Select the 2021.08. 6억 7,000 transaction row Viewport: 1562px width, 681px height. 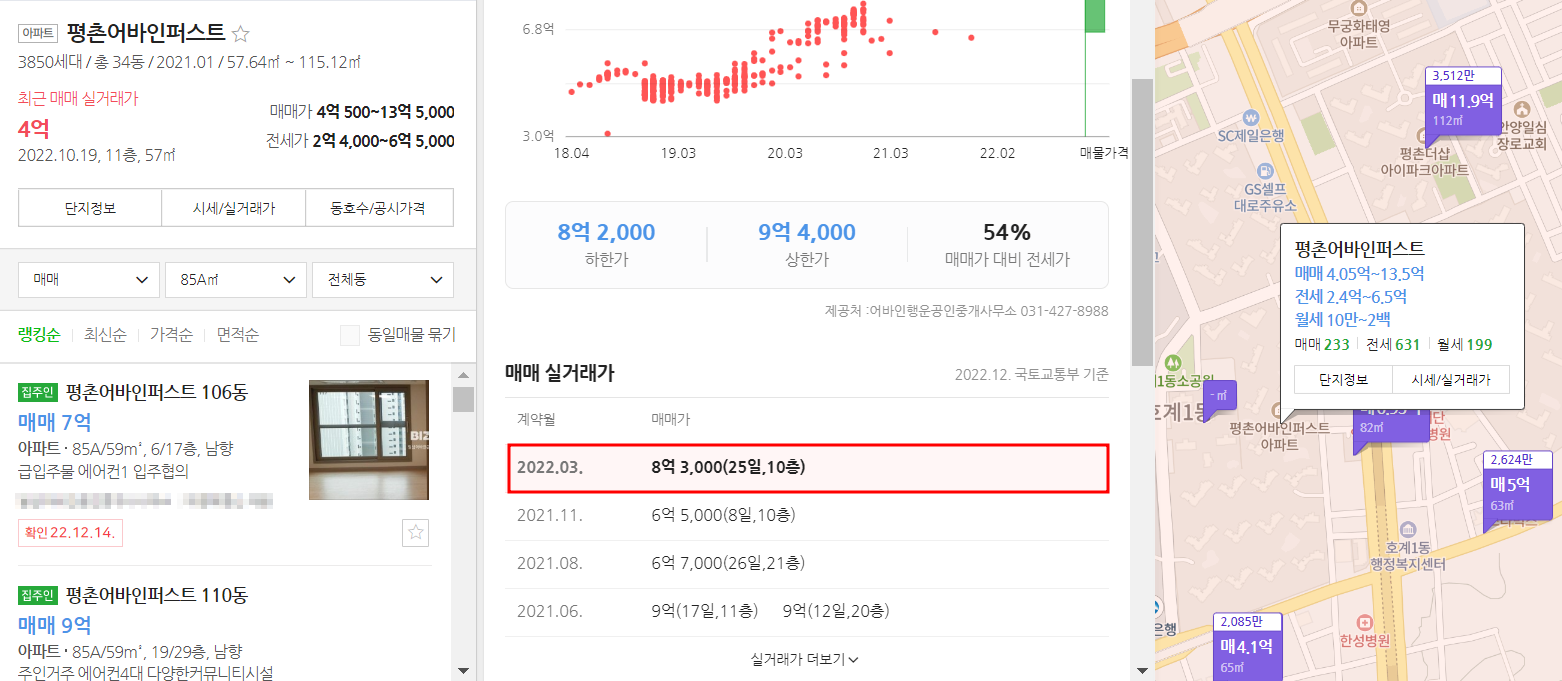coord(807,564)
